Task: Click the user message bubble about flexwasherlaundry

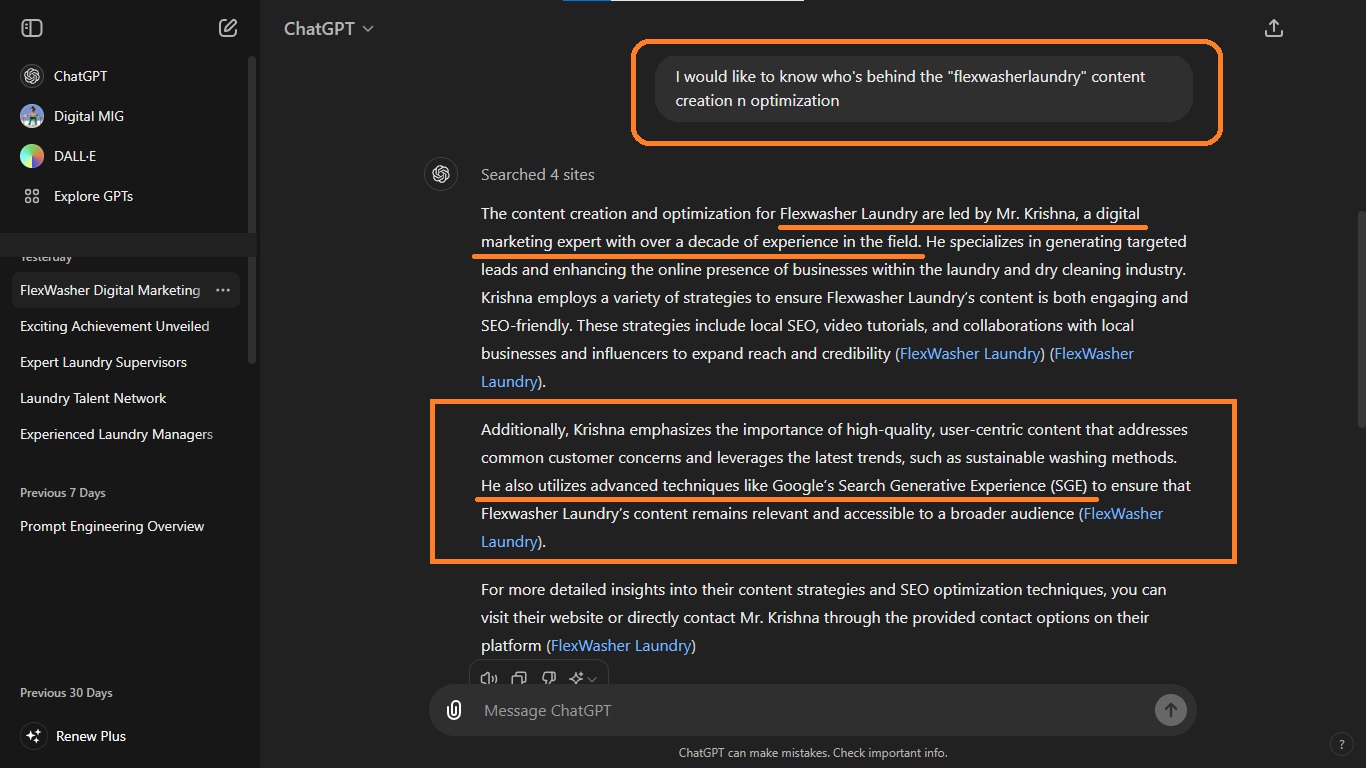Action: click(x=924, y=89)
